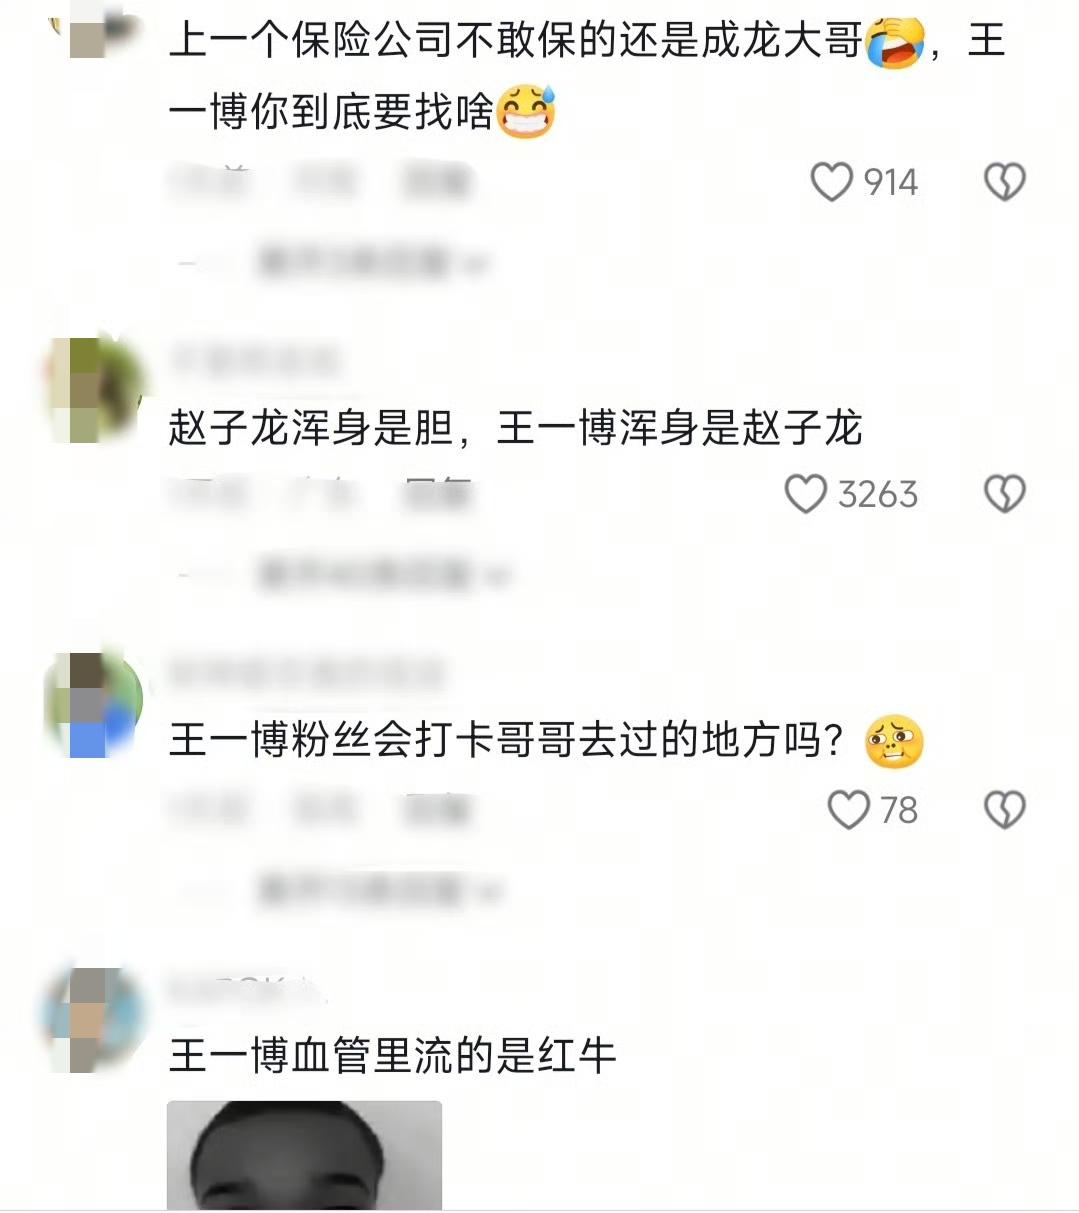Open username above 王一博粉丝会打卡 comment
This screenshot has width=1079, height=1213.
(306, 673)
